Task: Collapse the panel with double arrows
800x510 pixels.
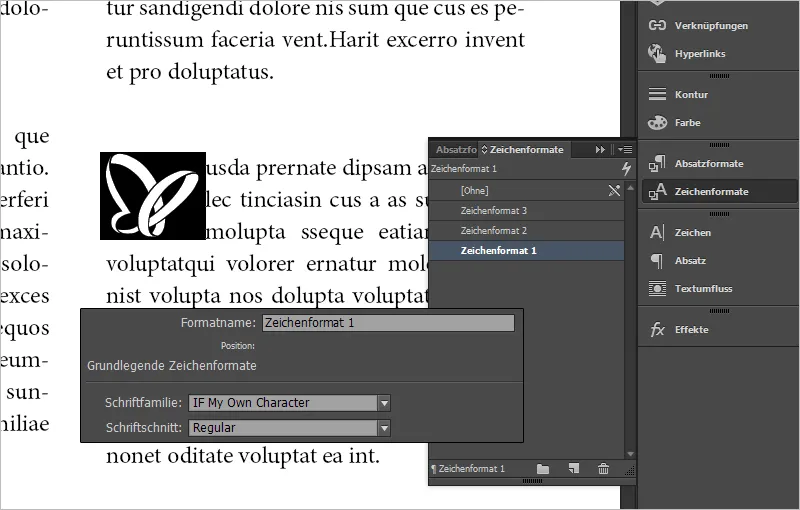Action: point(600,149)
